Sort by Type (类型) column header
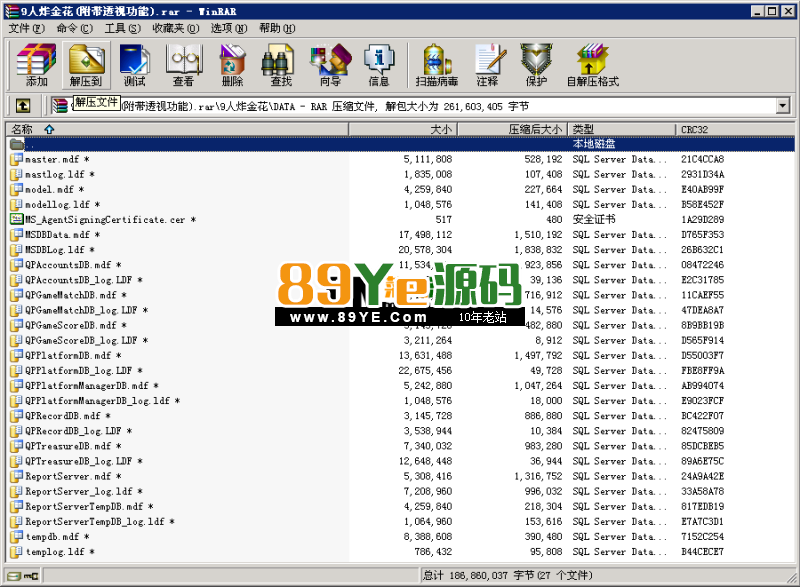800x587 pixels. pos(622,130)
